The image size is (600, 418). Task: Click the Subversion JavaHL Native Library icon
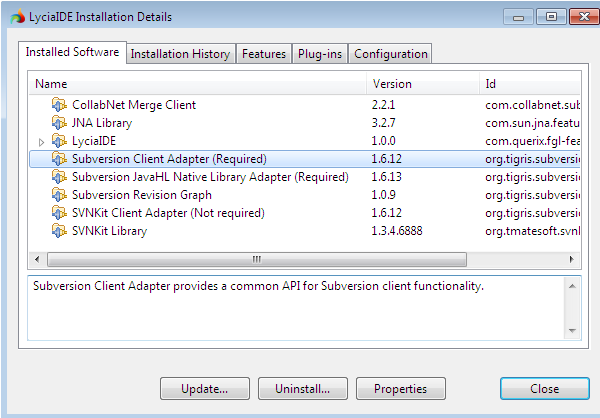click(x=59, y=177)
